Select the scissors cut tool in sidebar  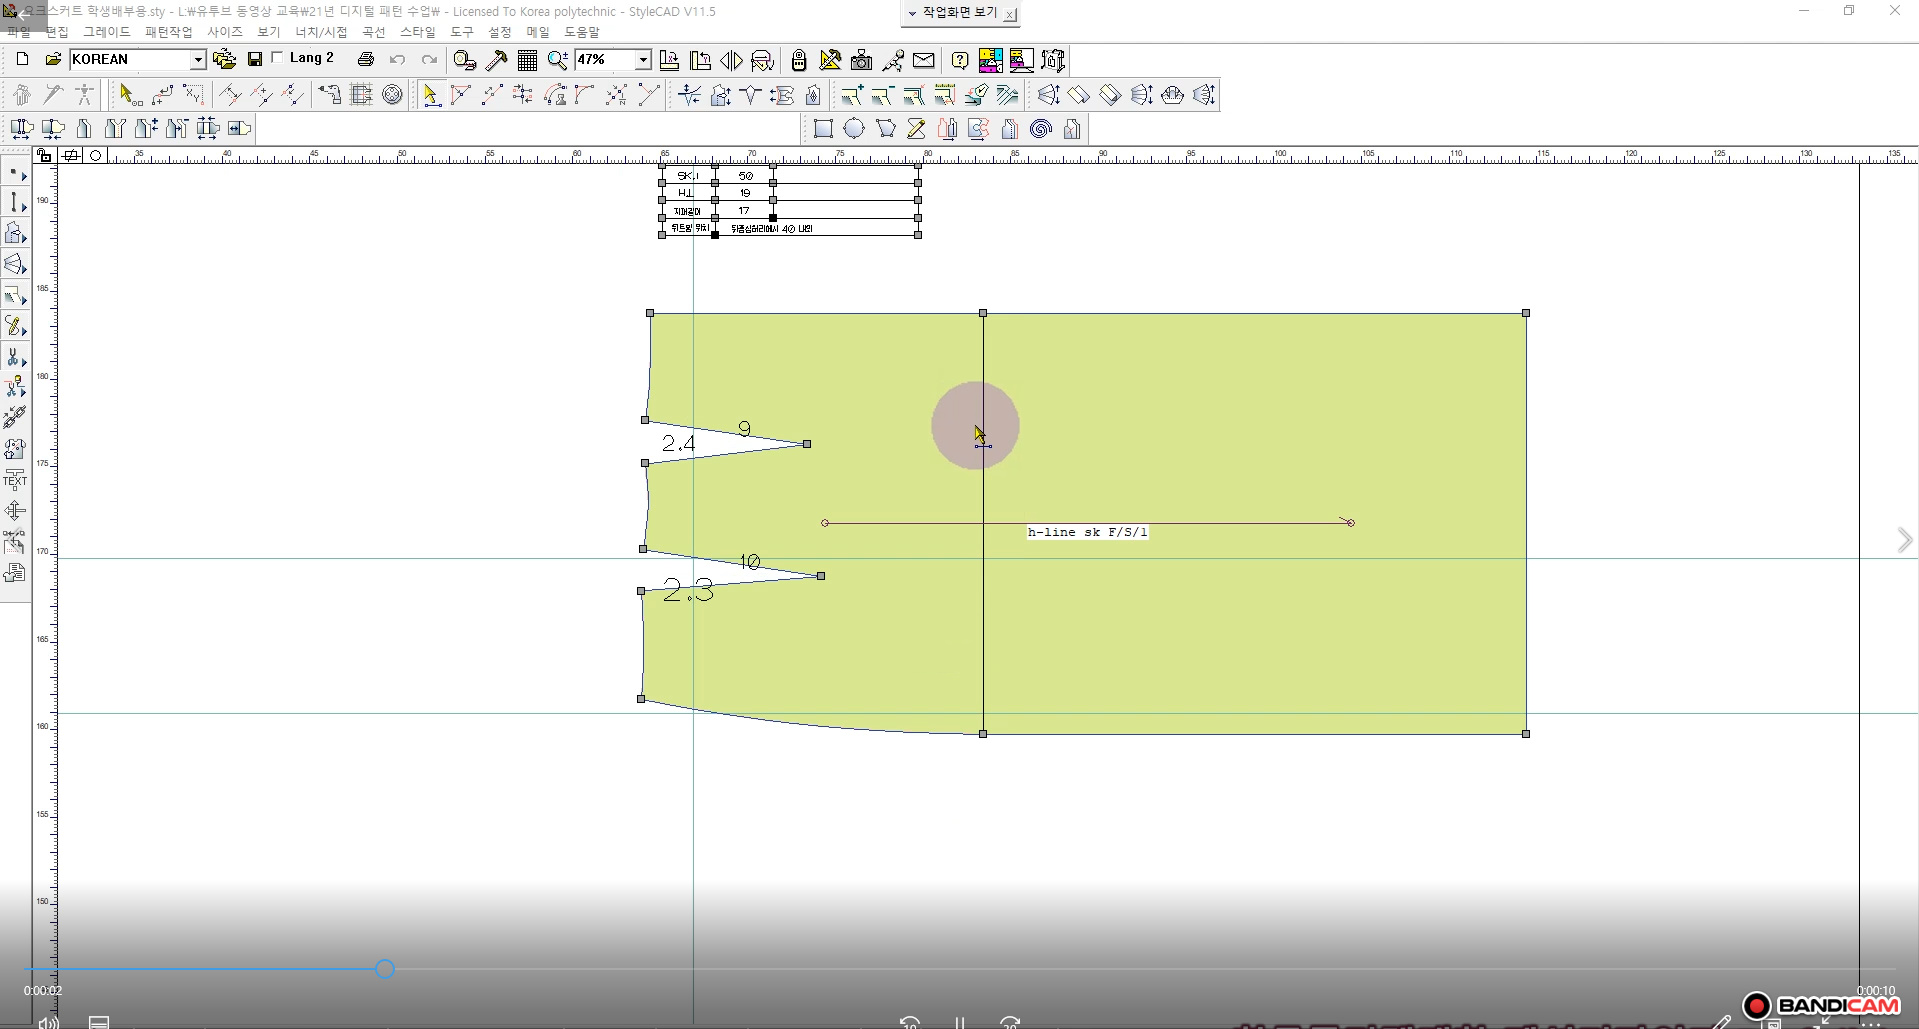click(14, 356)
